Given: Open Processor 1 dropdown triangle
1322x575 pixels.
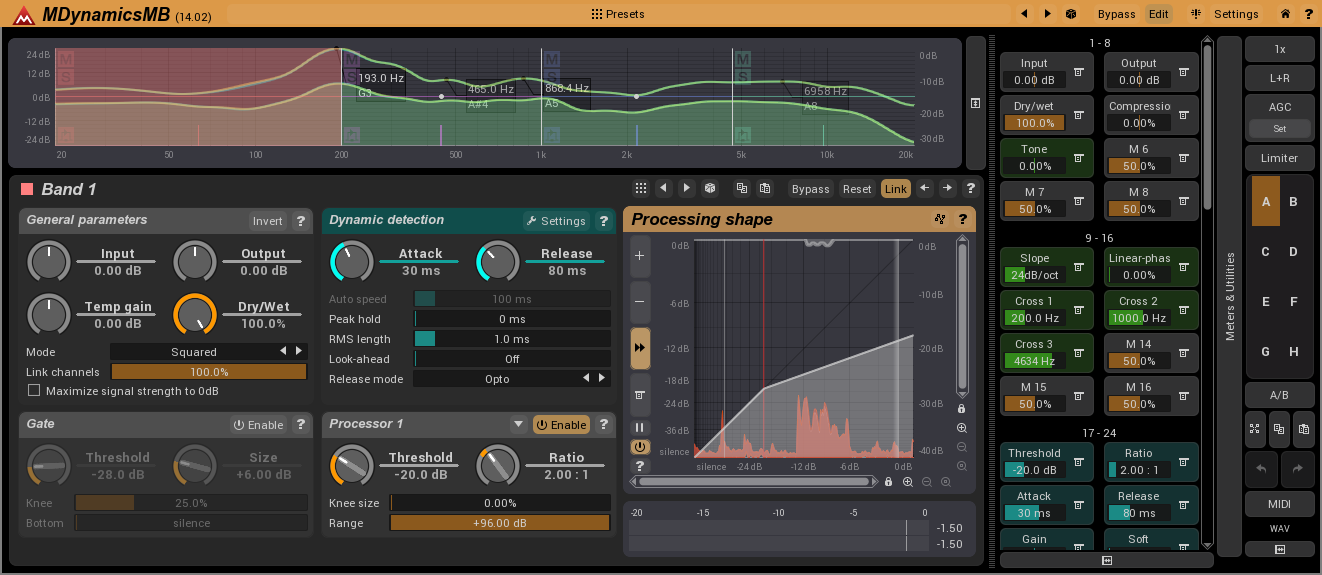Looking at the screenshot, I should point(518,425).
